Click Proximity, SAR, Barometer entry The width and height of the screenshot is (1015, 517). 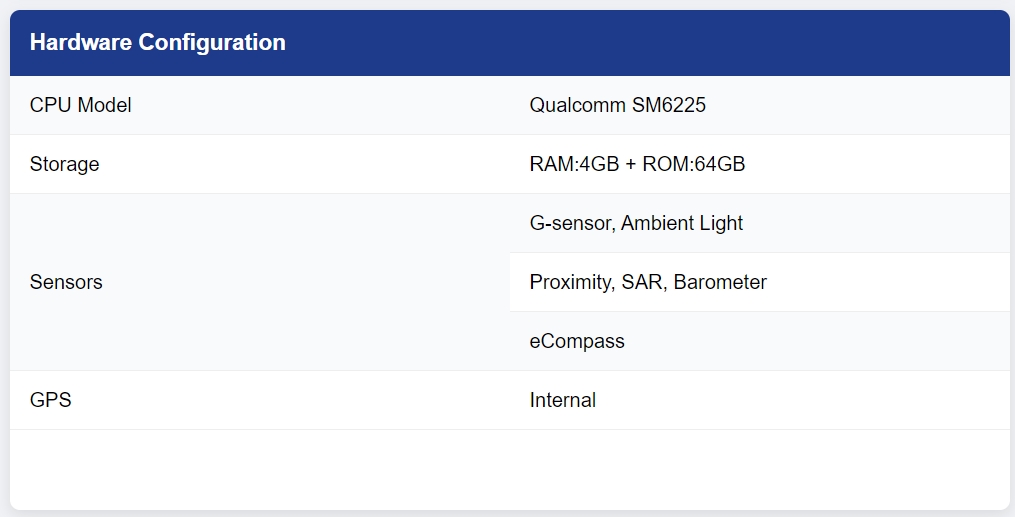click(x=648, y=282)
